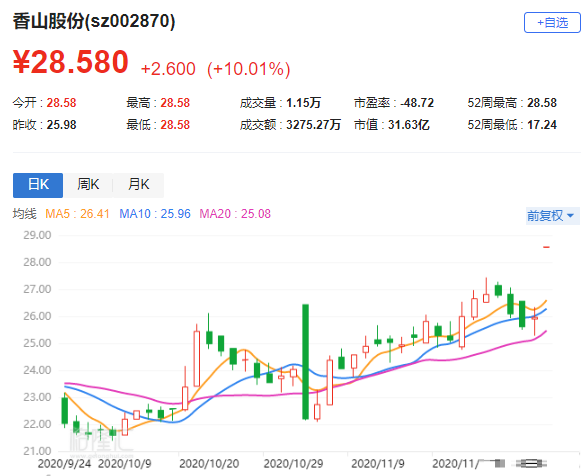
Task: Click the 2020/9/24 date axis label
Action: click(x=64, y=464)
